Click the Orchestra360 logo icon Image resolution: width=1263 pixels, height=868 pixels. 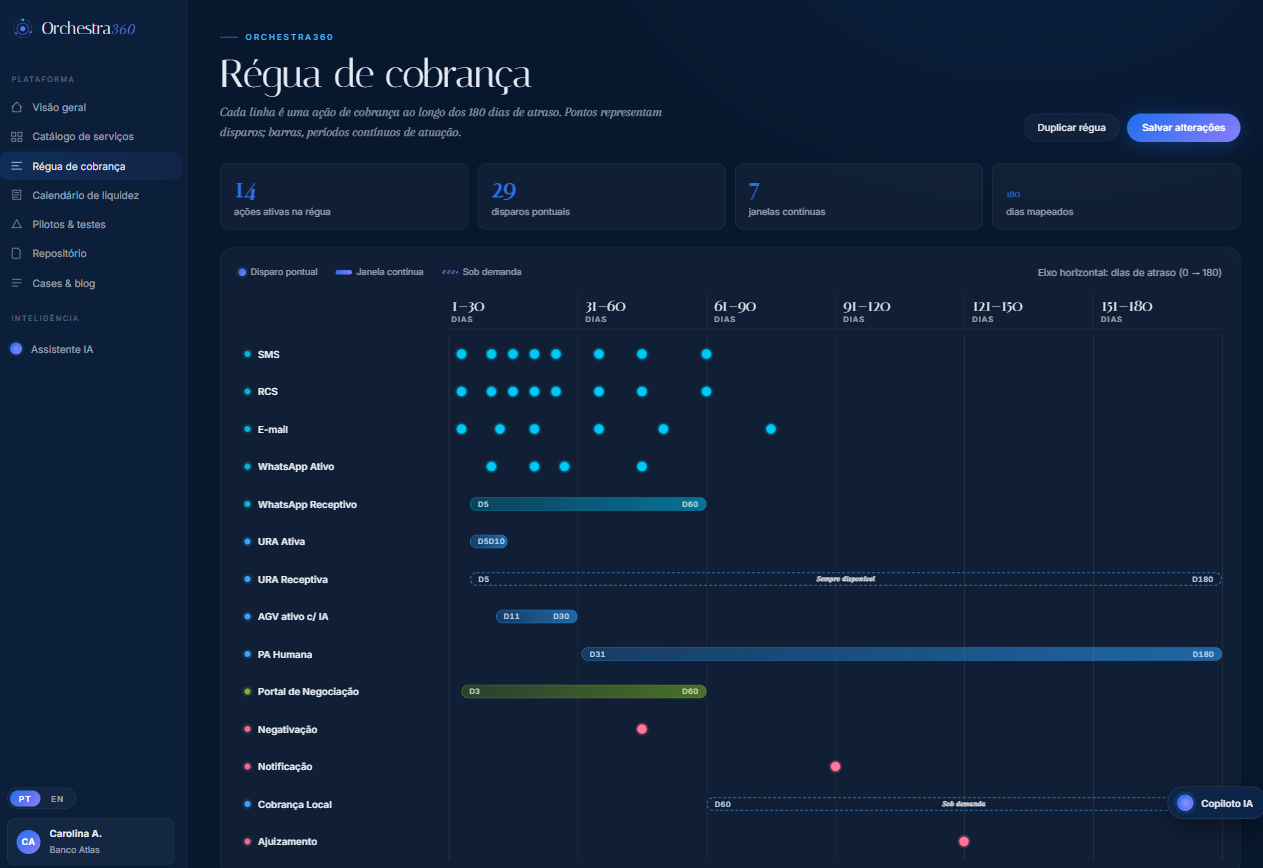pyautogui.click(x=22, y=28)
